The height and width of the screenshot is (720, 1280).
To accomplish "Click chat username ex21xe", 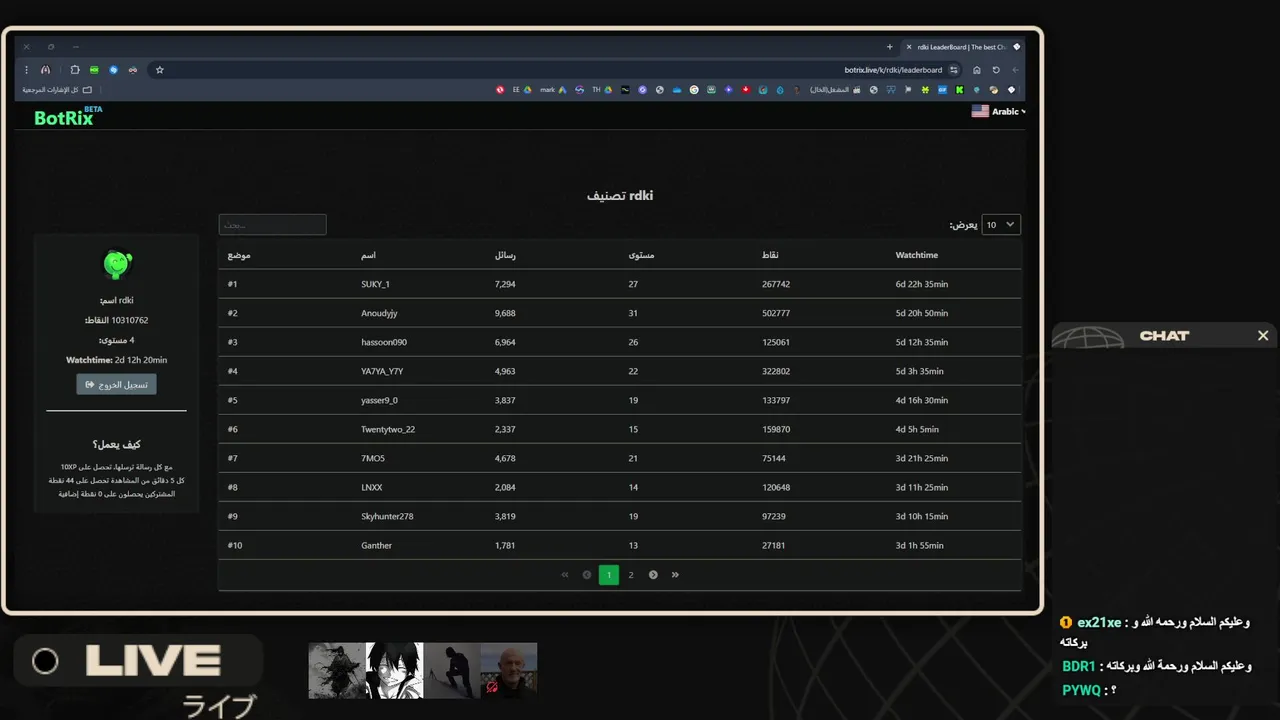I will [x=1099, y=622].
